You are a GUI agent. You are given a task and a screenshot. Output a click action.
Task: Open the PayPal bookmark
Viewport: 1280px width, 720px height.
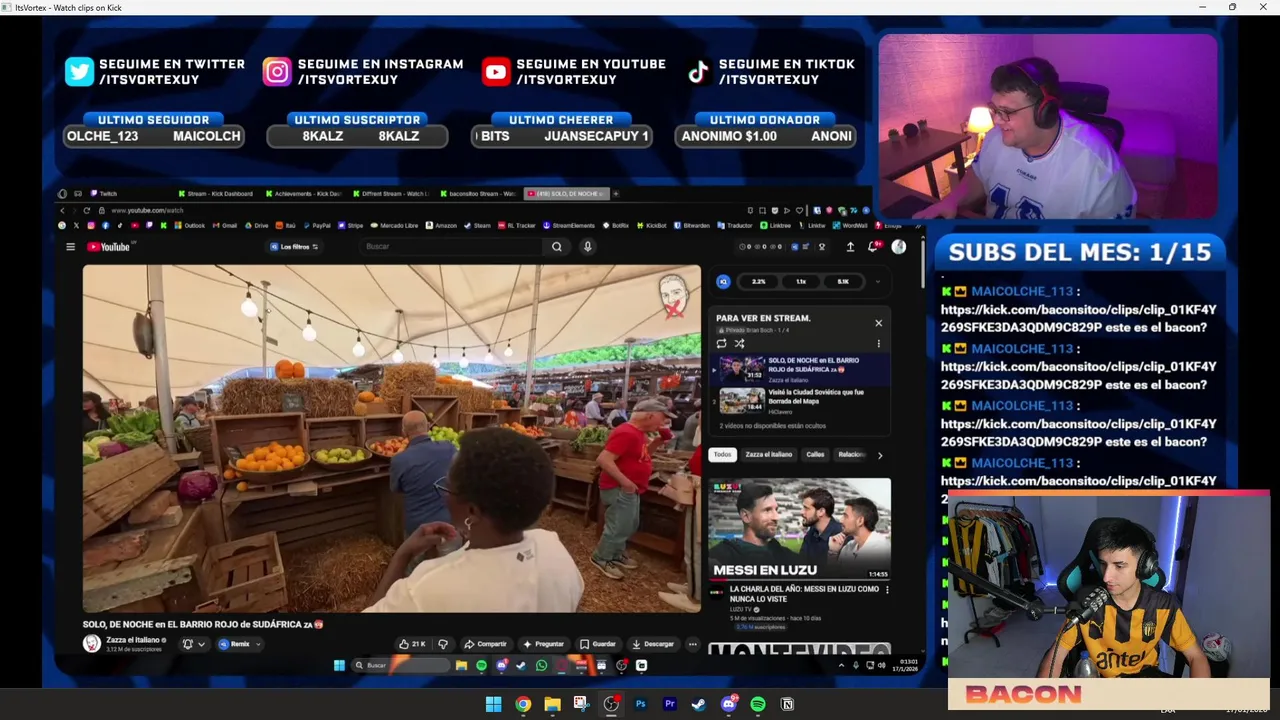317,225
